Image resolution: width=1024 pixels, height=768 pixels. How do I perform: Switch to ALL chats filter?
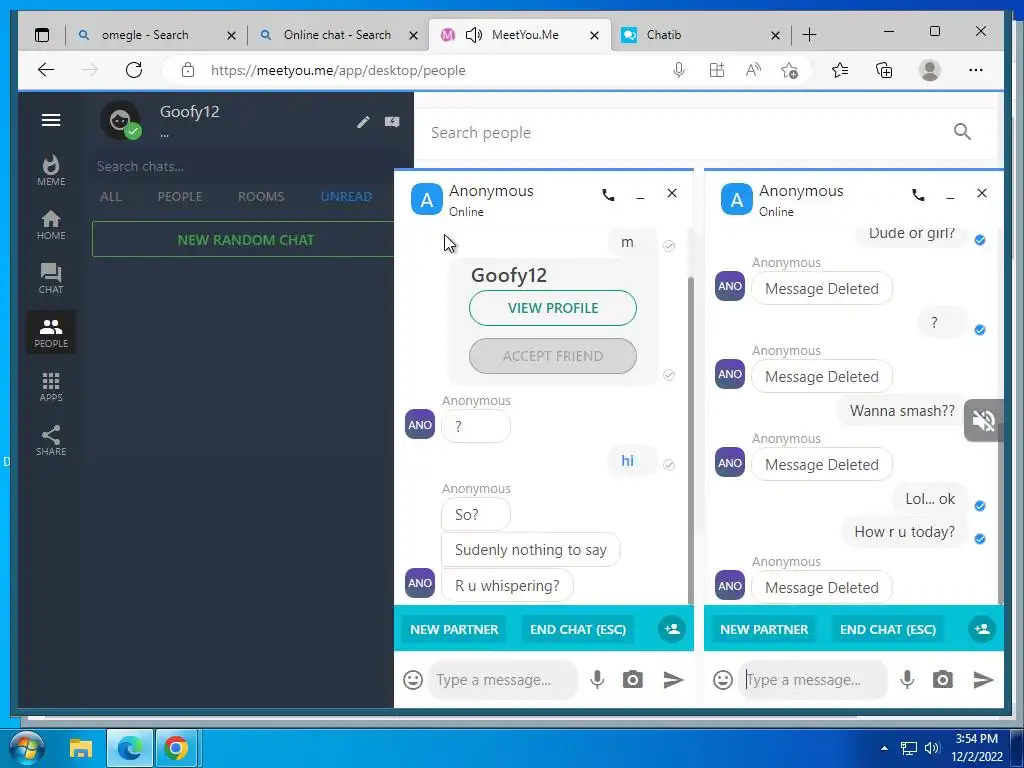point(111,197)
